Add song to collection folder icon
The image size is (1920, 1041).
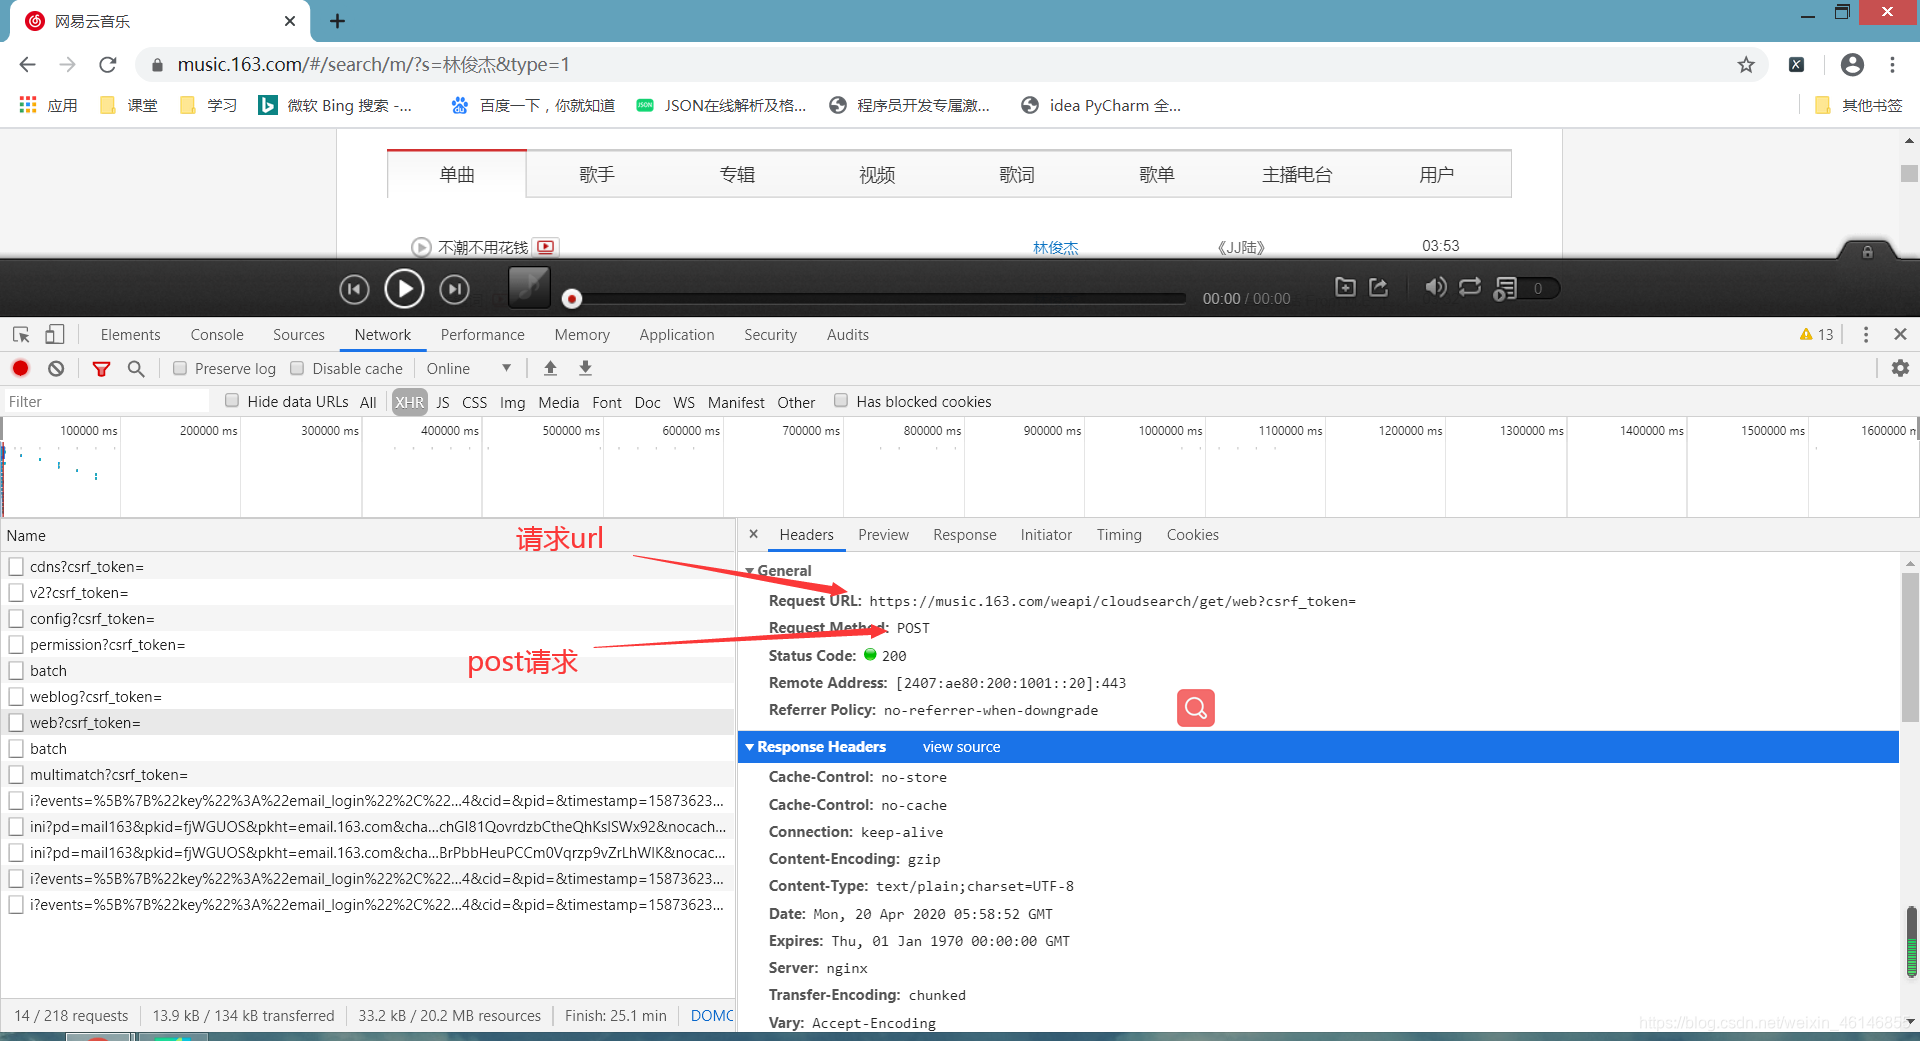tap(1346, 288)
